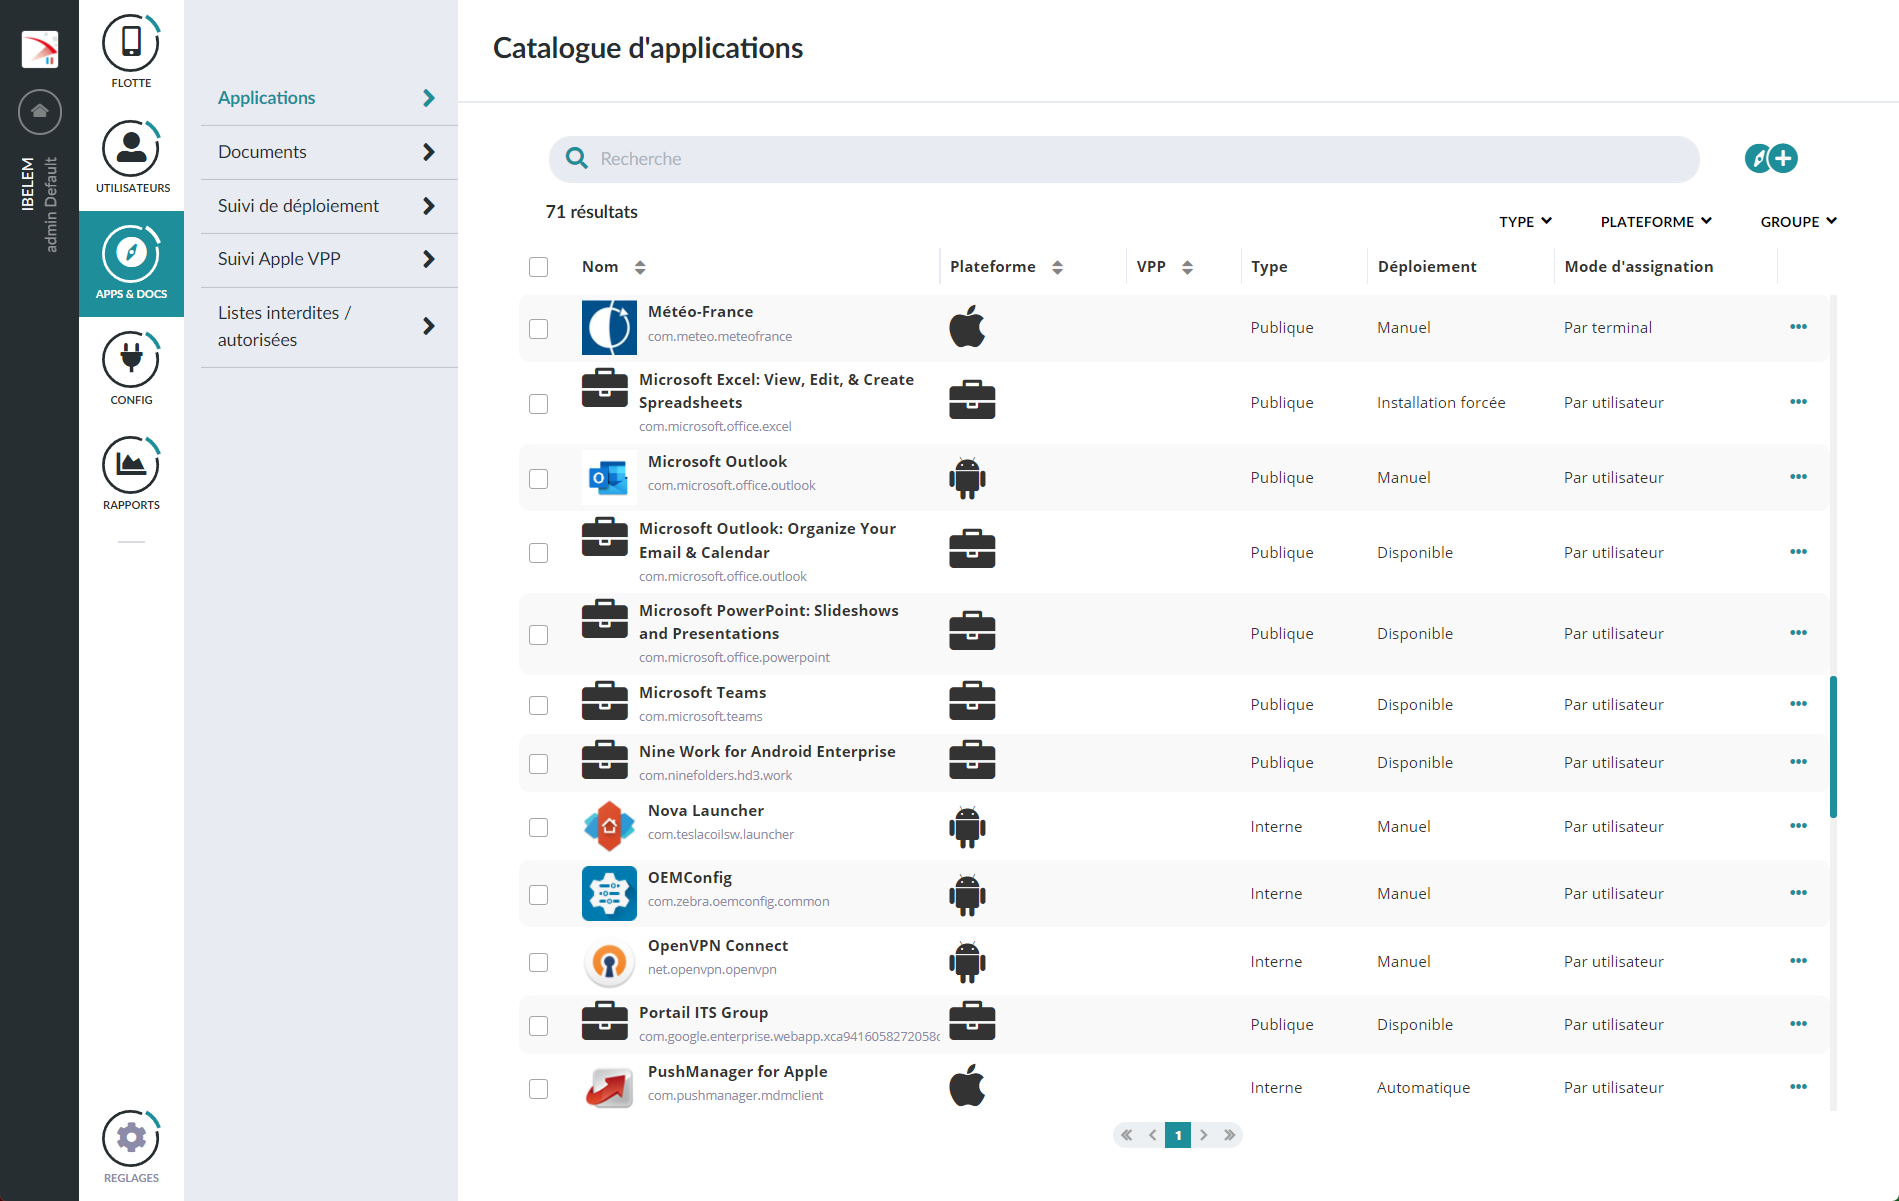Jump to the last results page
Screen dimensions: 1899x1201
click(1230, 1135)
